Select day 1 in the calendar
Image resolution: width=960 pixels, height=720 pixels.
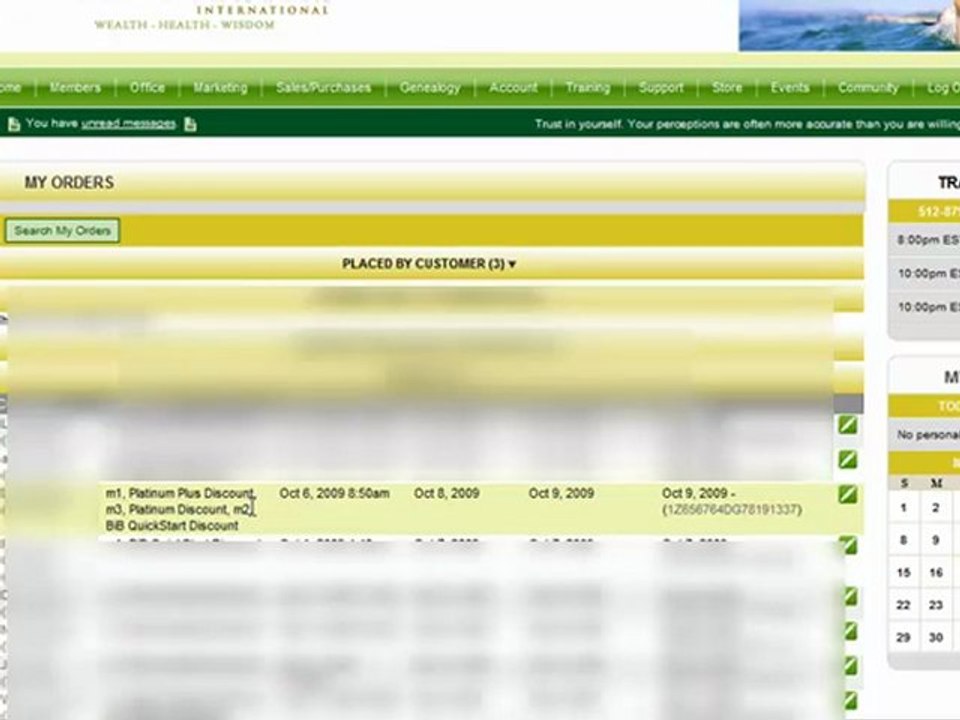[904, 508]
